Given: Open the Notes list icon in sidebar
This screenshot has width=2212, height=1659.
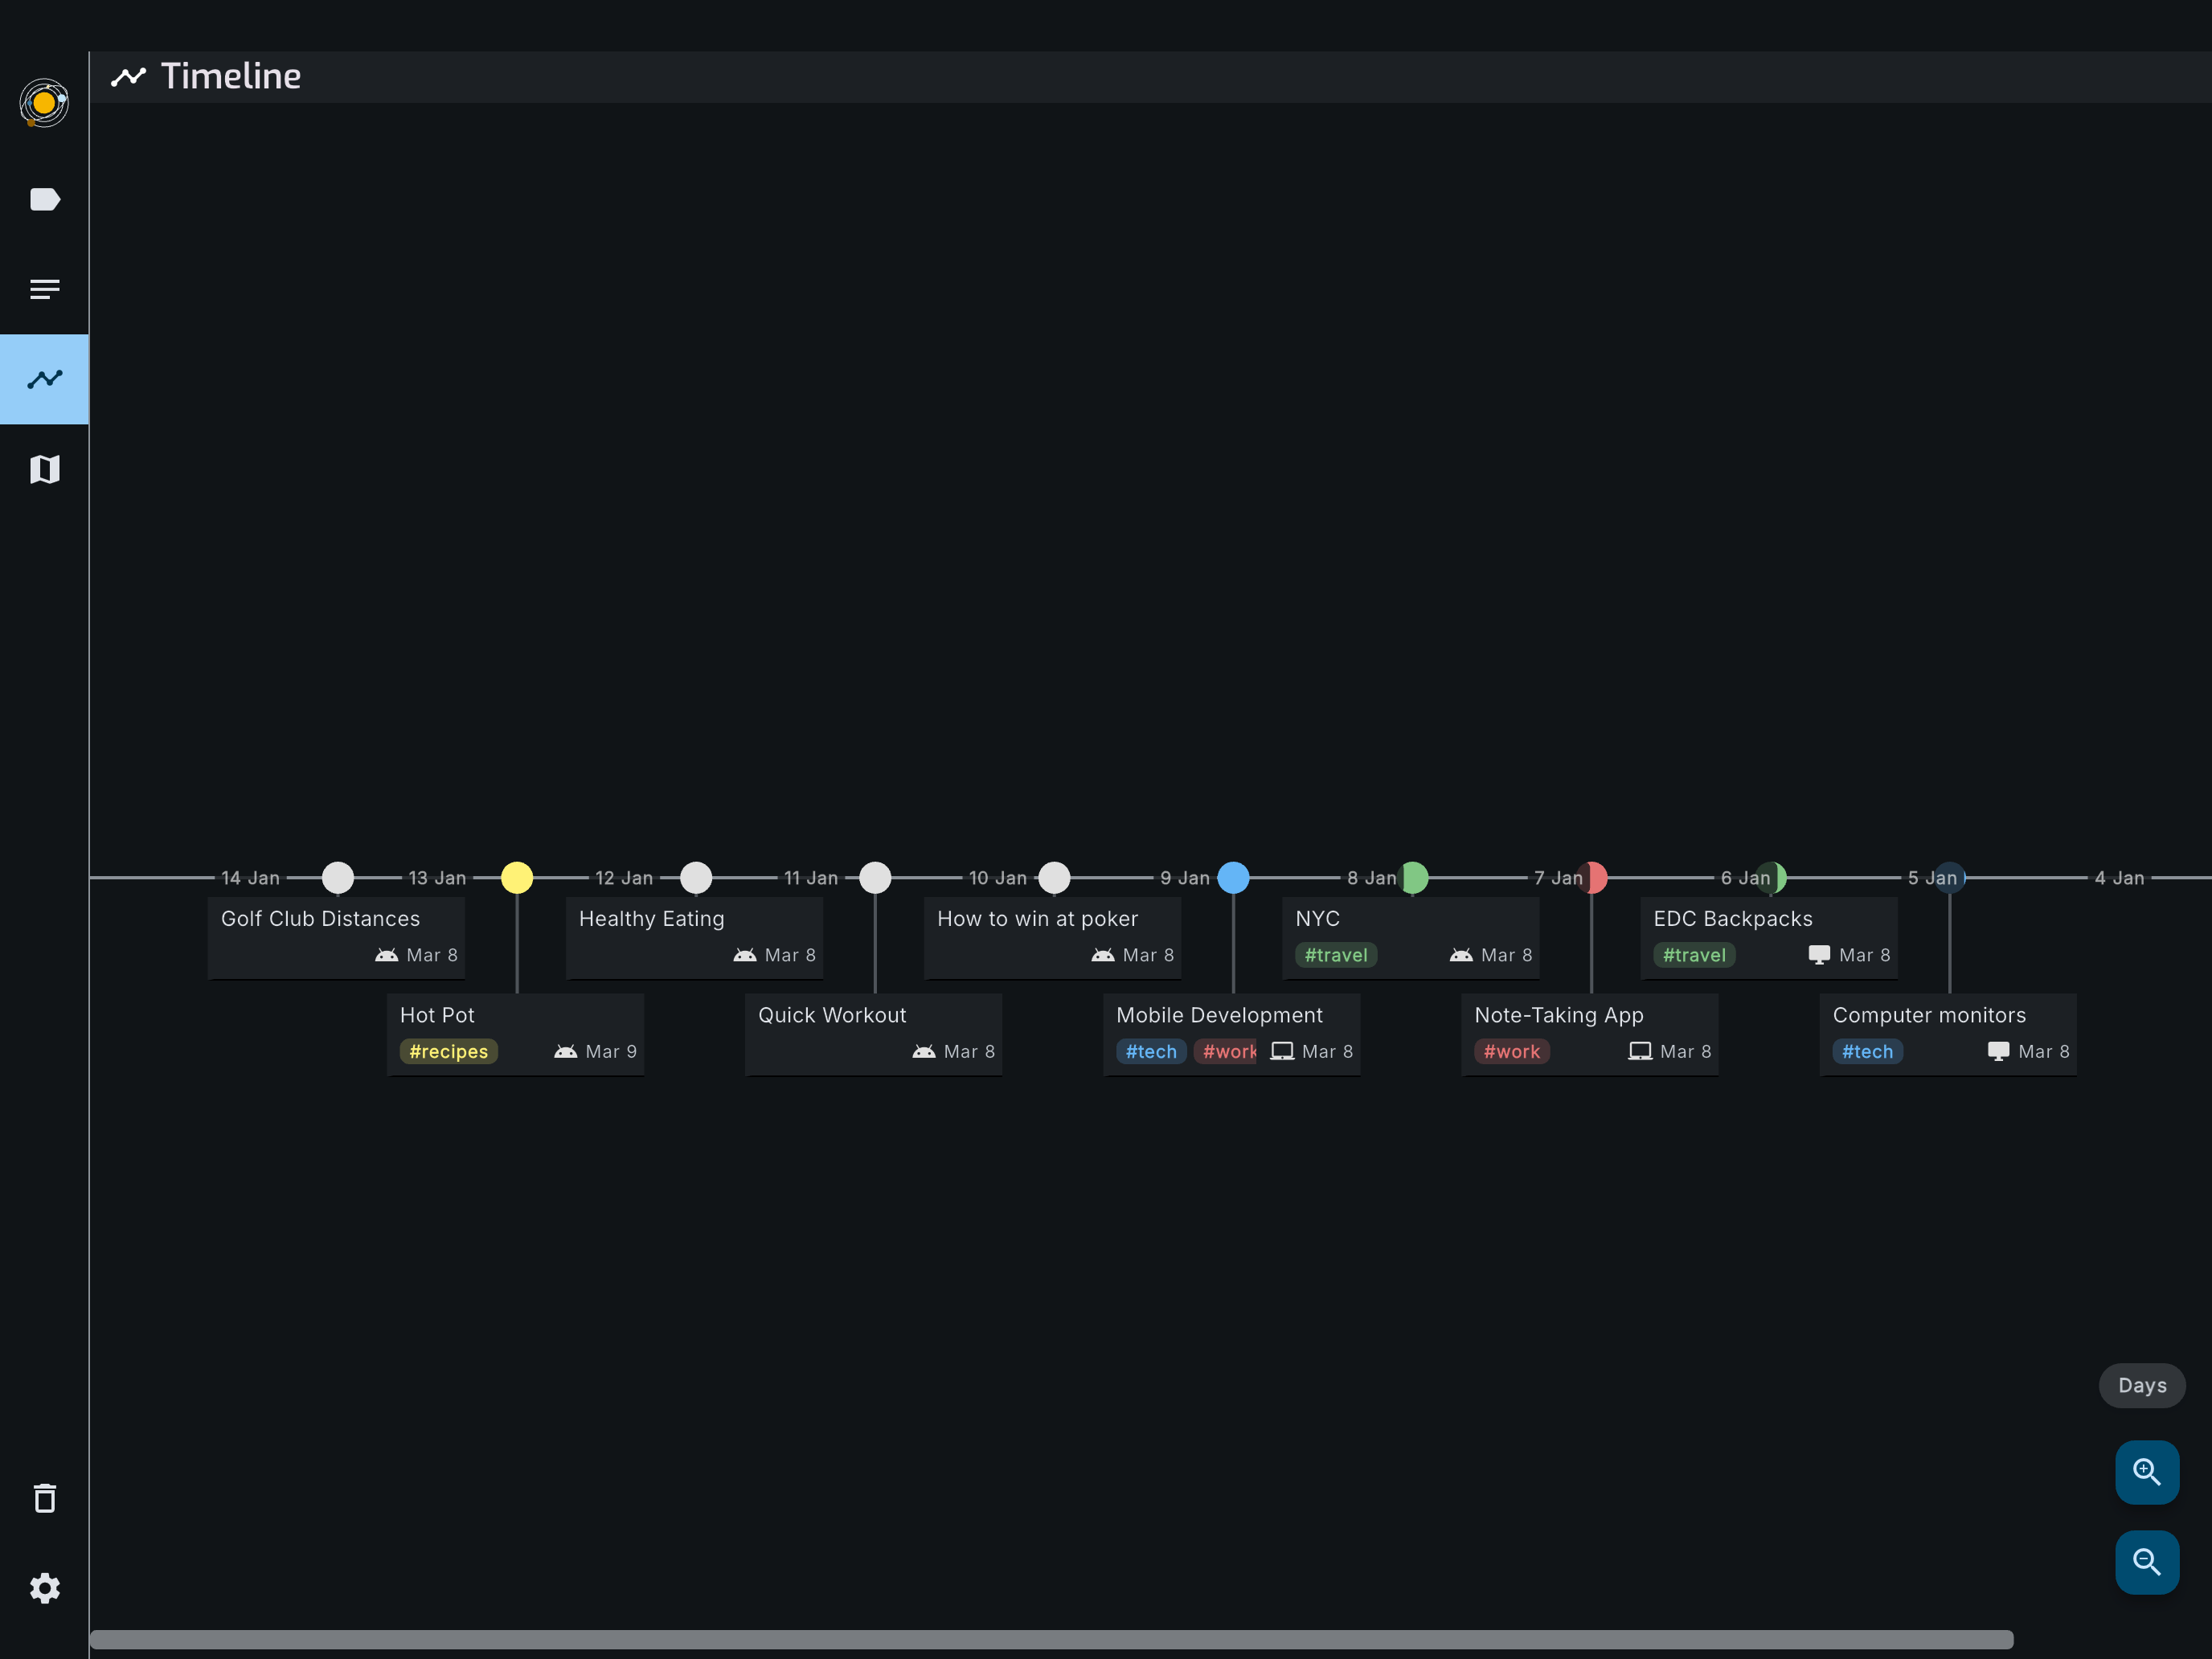Looking at the screenshot, I should pyautogui.click(x=44, y=289).
